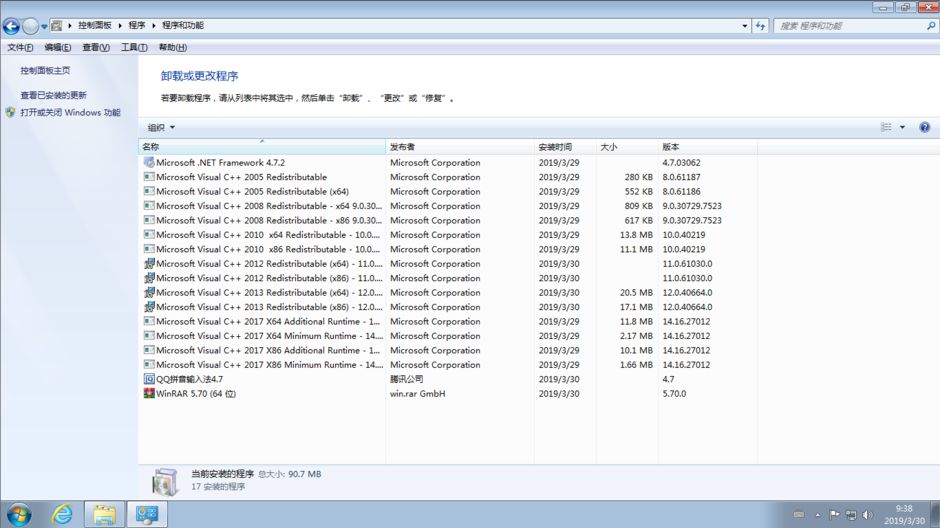Click Control Panel taskbar button

147,514
